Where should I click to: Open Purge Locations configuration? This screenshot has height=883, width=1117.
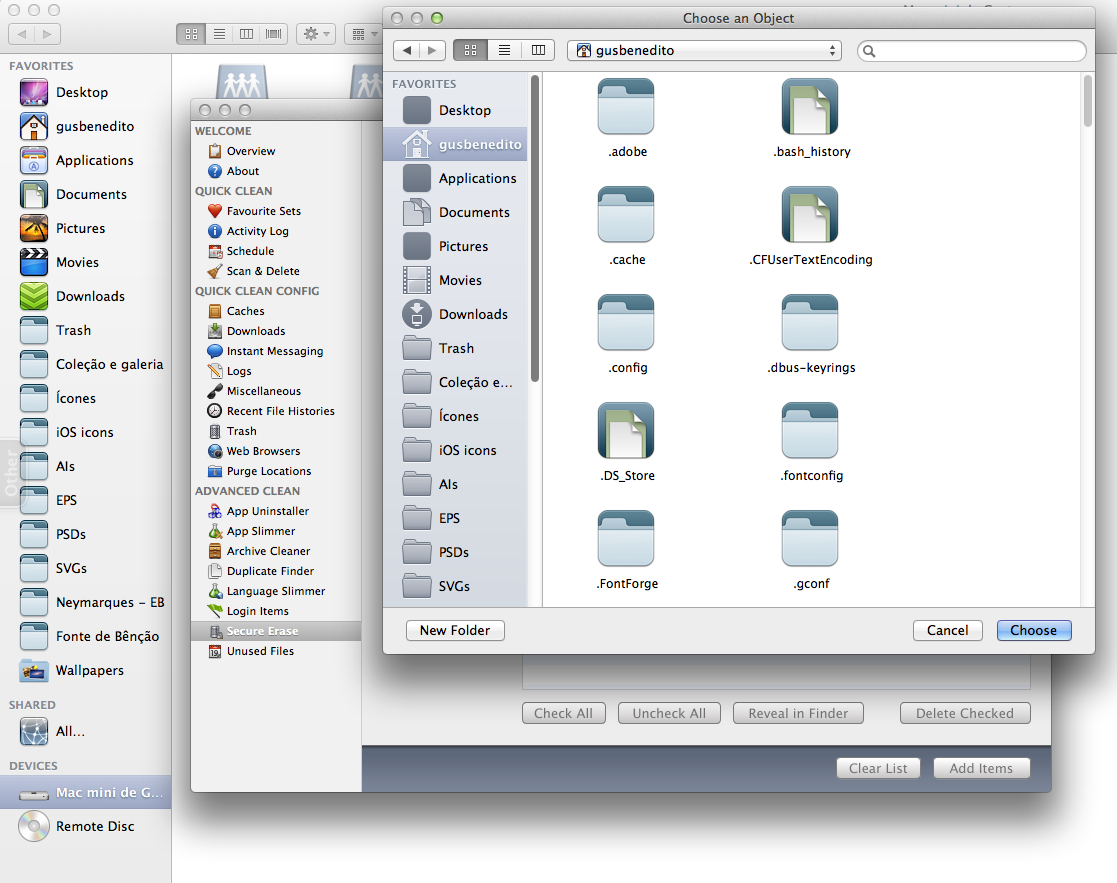click(x=259, y=471)
